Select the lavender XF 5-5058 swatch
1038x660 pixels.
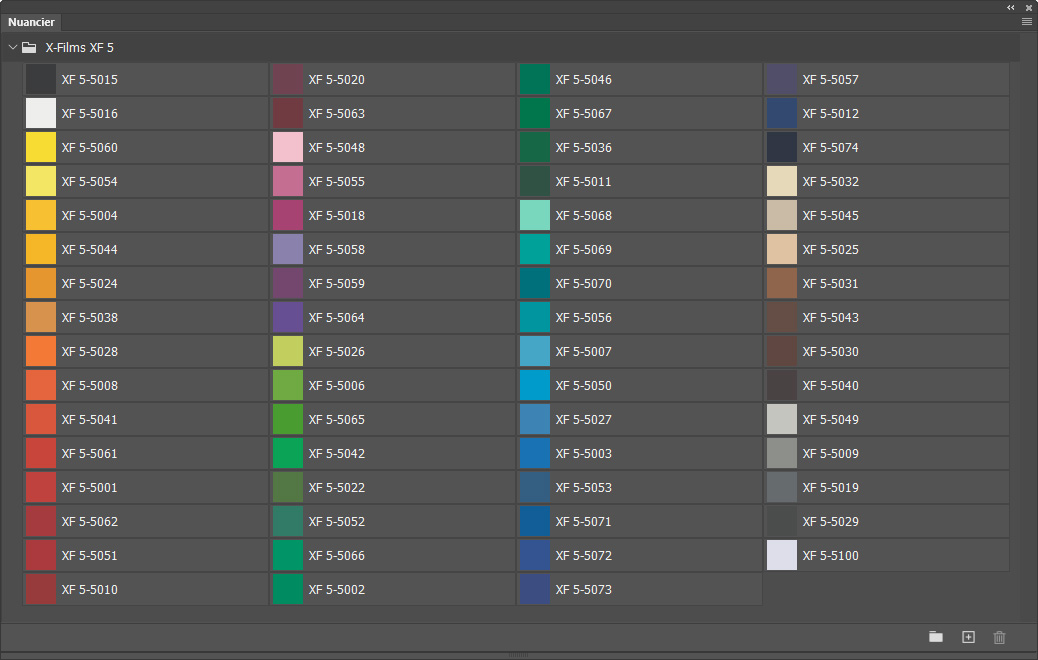(288, 250)
